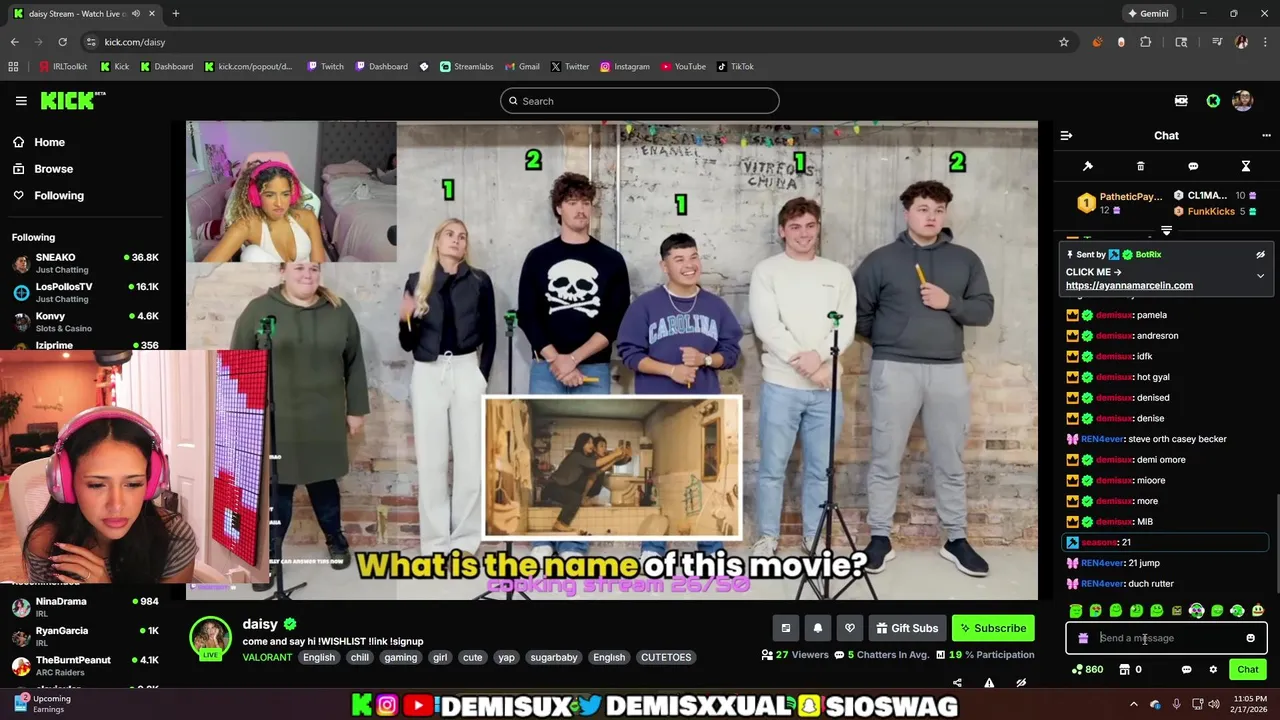Open Konvy's channel from Following
This screenshot has height=720, width=1280.
point(85,321)
